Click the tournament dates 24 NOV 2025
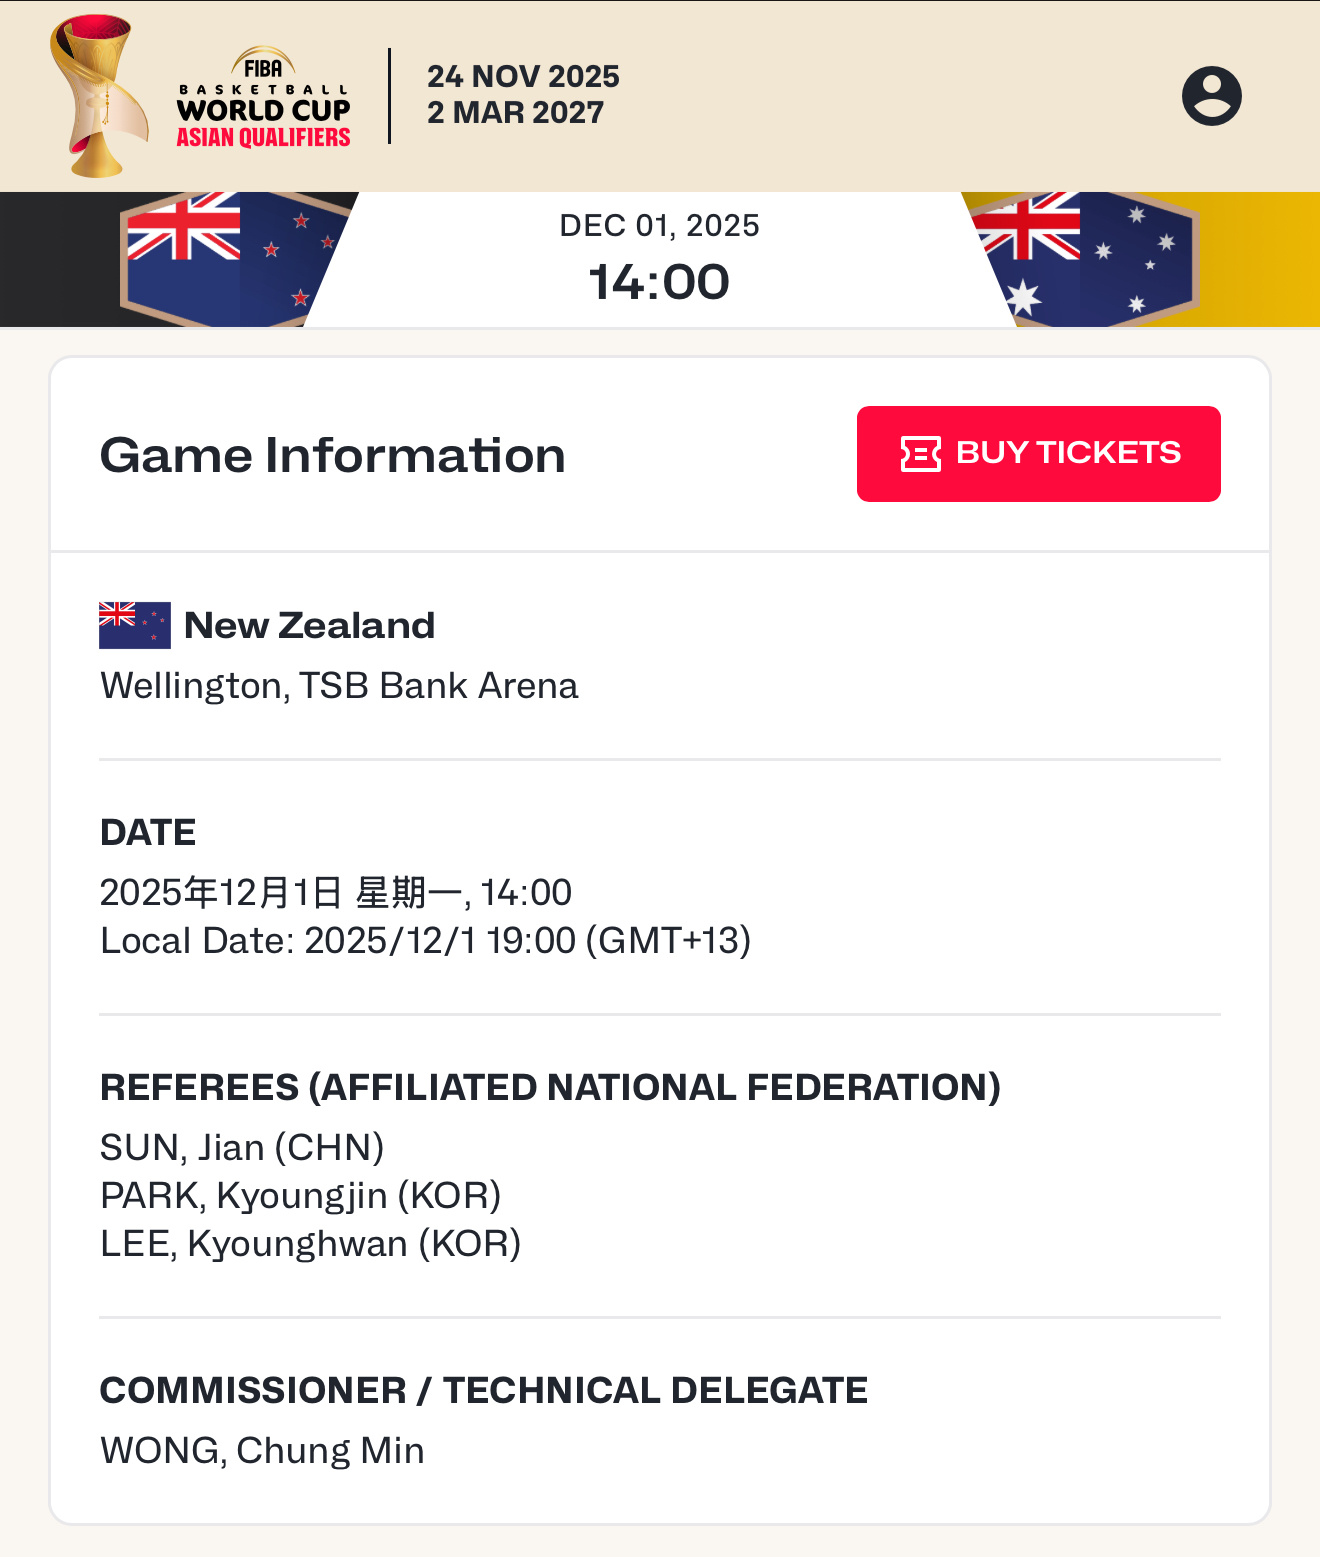The width and height of the screenshot is (1320, 1557). point(523,77)
